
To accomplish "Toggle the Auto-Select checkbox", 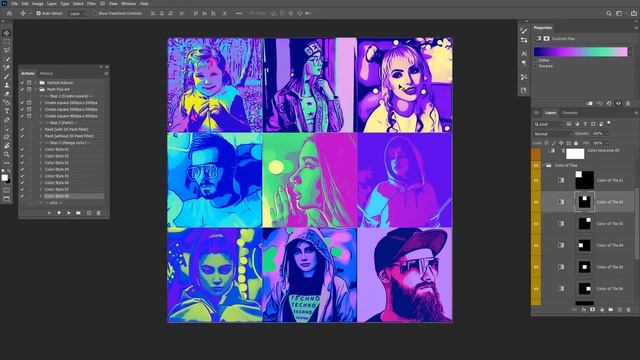I will (38, 13).
